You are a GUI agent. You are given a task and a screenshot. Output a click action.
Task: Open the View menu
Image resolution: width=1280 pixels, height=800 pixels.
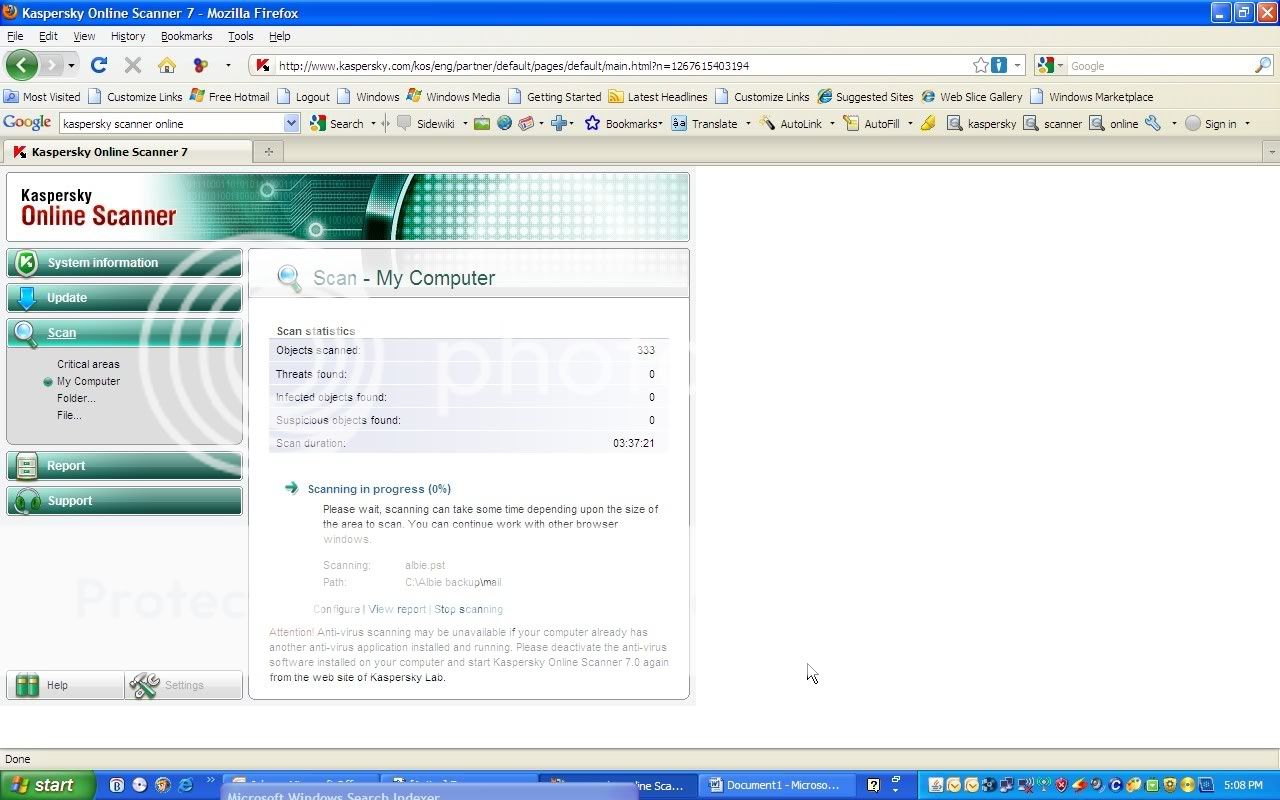[x=84, y=36]
